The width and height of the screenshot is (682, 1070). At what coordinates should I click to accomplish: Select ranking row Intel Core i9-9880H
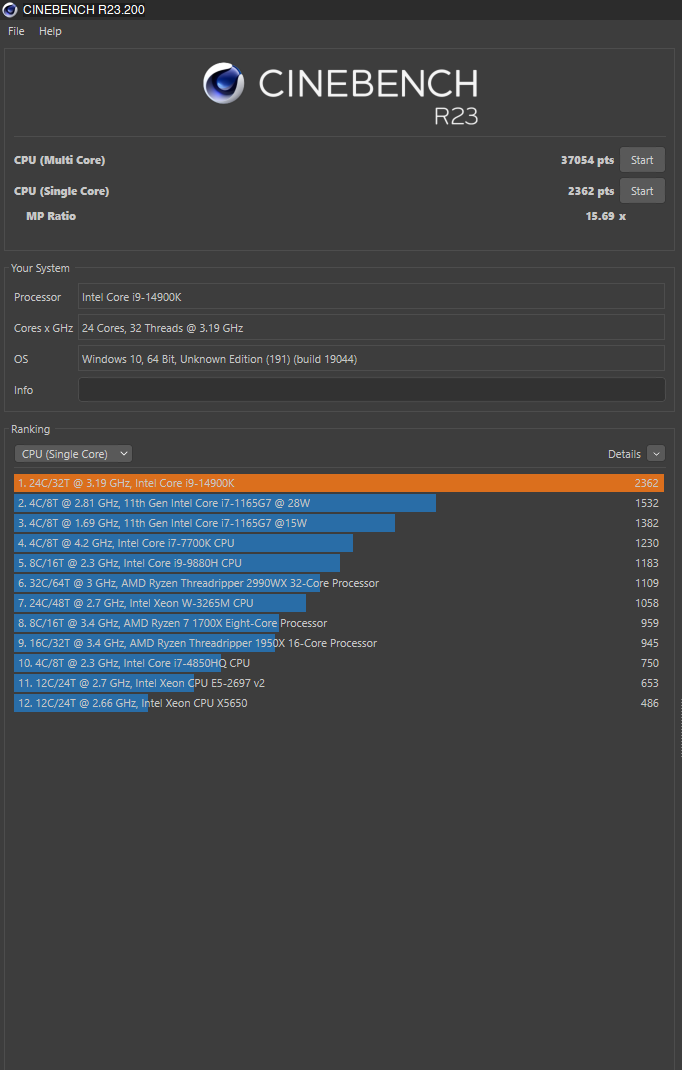(339, 563)
